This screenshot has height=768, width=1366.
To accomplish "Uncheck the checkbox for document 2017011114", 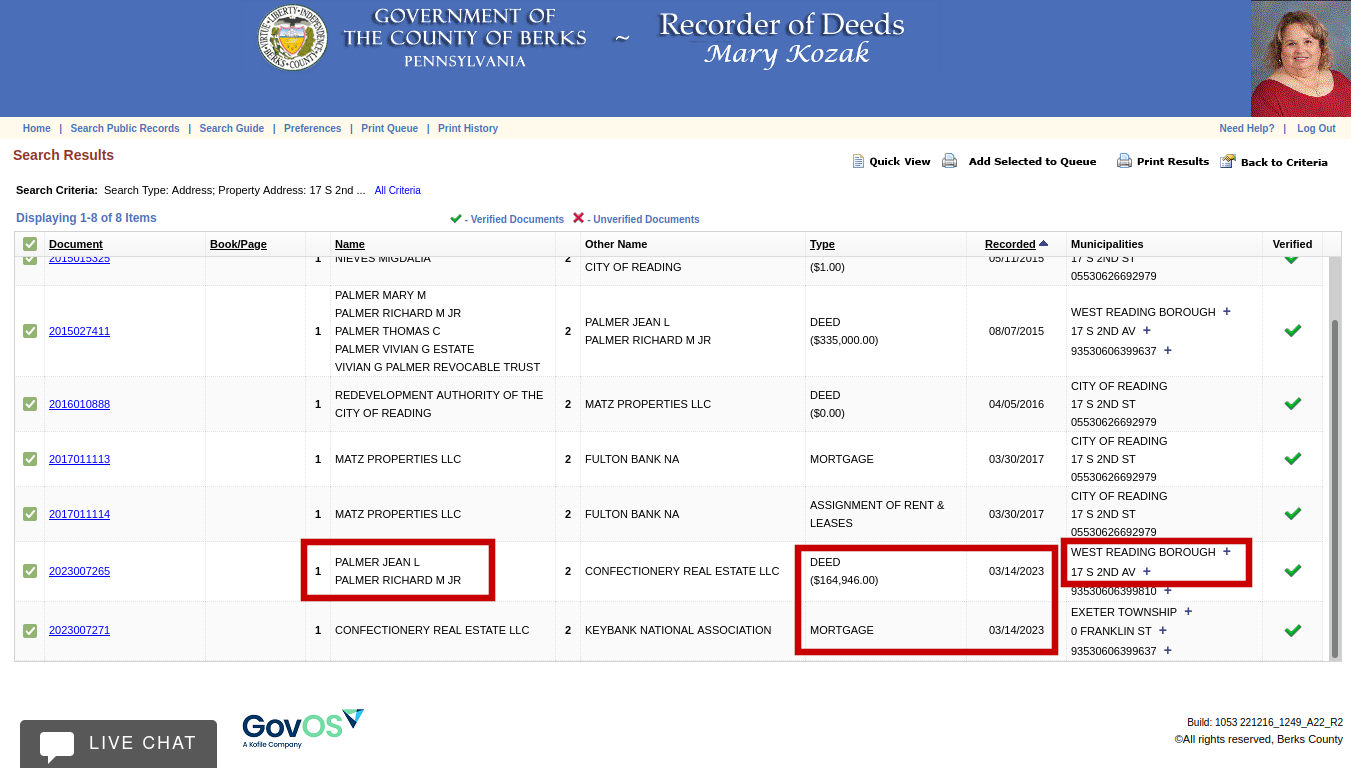I will coord(30,514).
